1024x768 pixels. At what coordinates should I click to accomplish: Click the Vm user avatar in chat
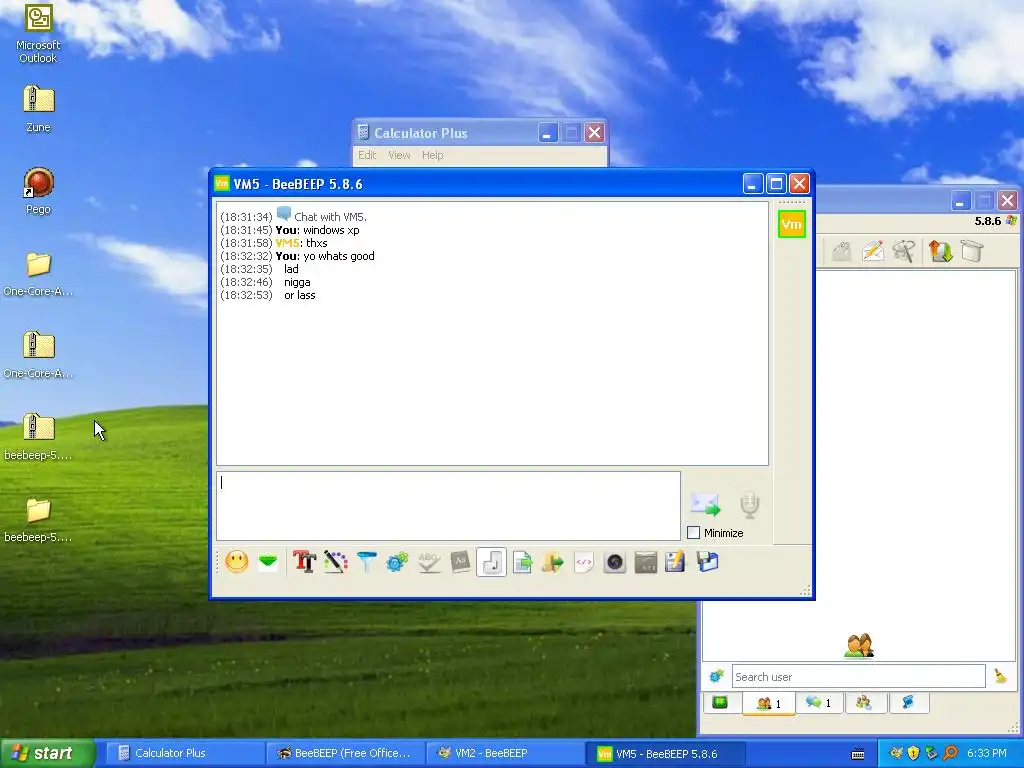(x=792, y=224)
